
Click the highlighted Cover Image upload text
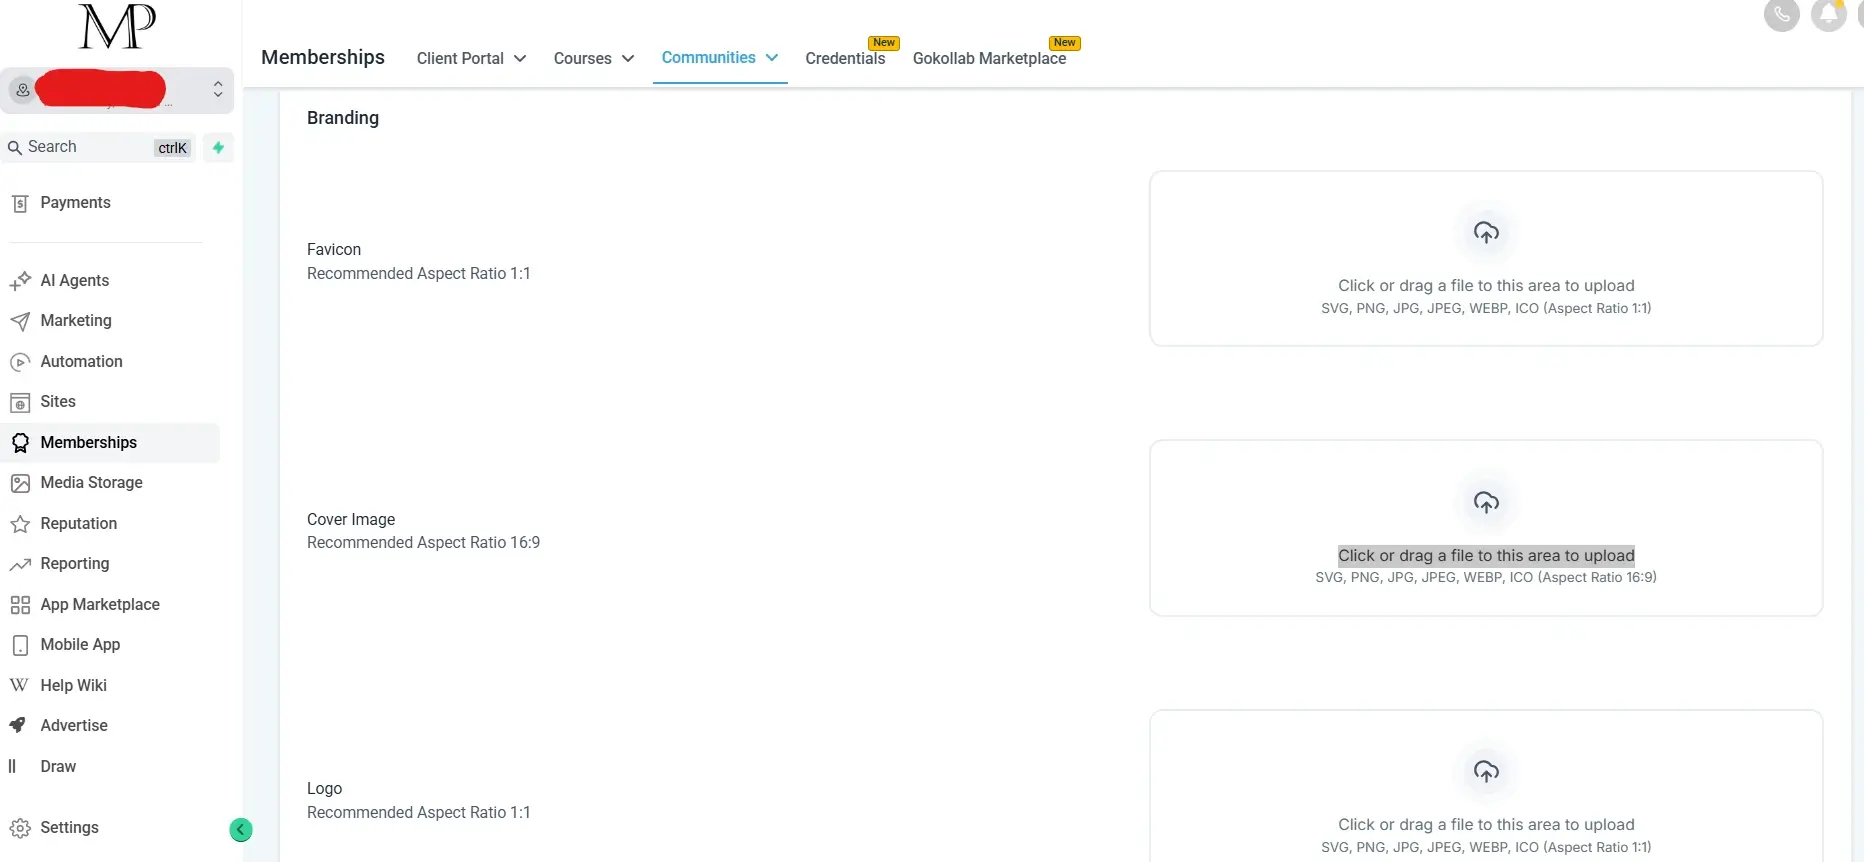(1486, 556)
